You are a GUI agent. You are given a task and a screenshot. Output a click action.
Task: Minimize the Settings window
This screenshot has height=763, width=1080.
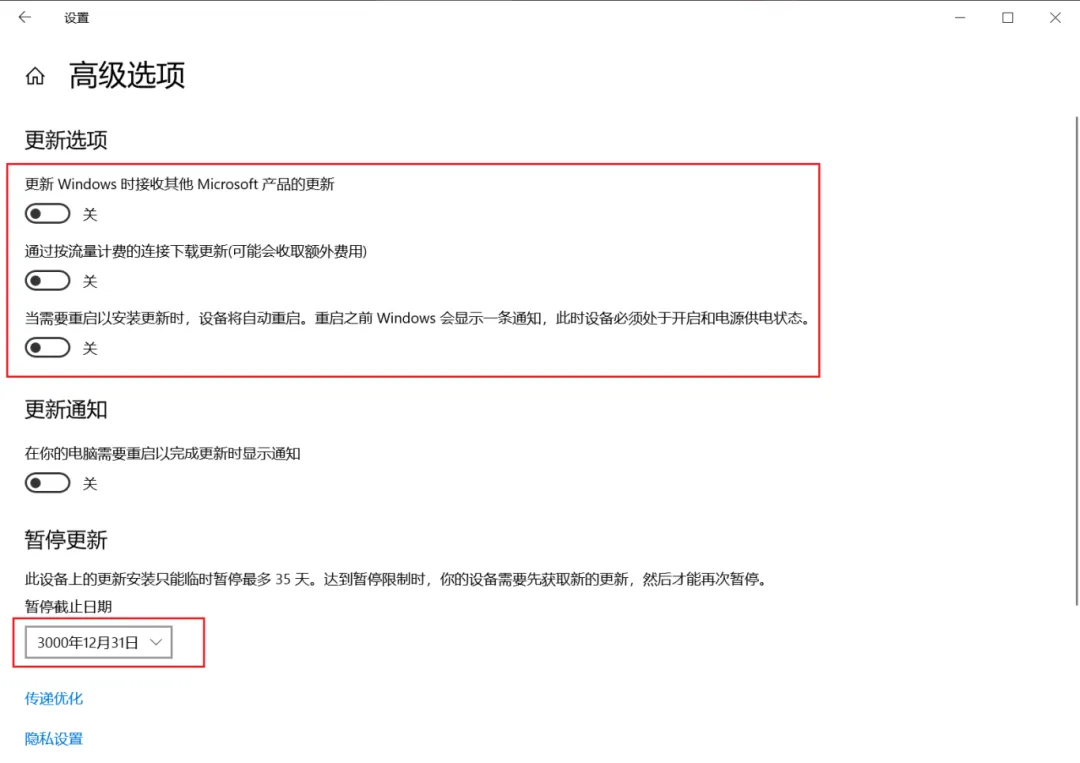pos(959,17)
